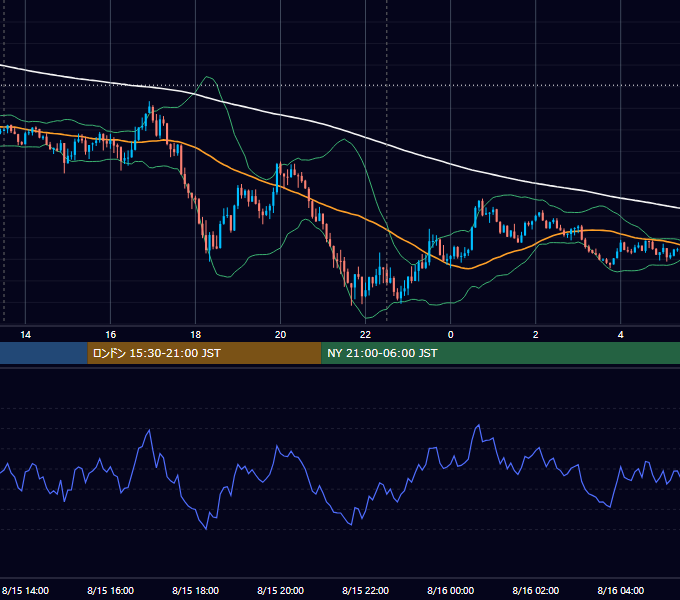Select the 8/15 20:00 date label
680x600 pixels.
click(281, 590)
